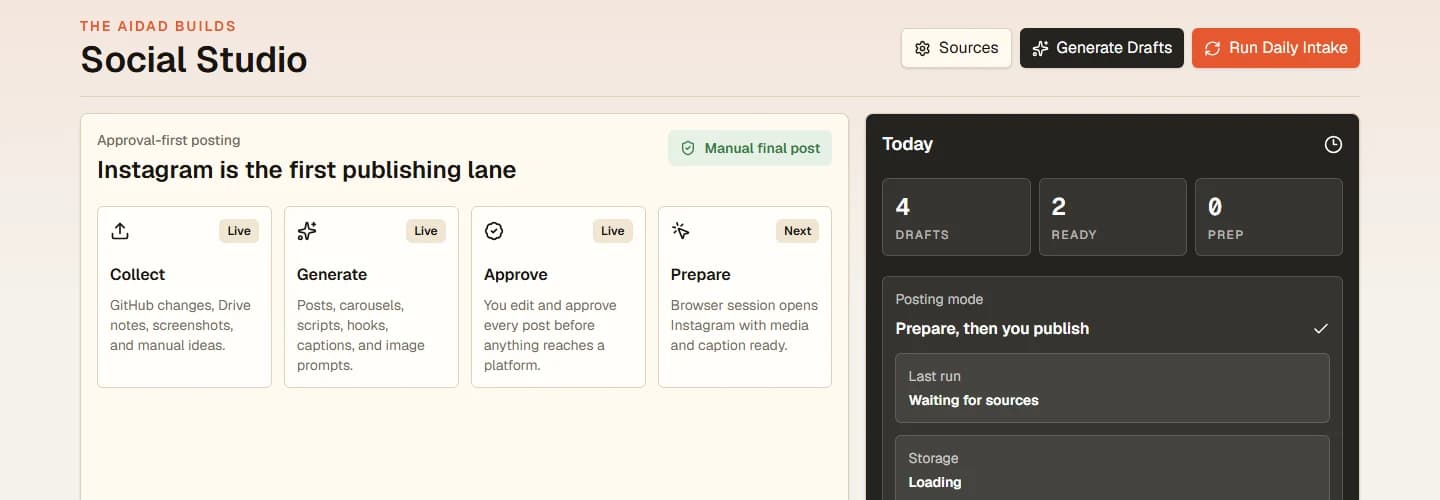Click the Posts, carousels, scripts description
Viewport: 1440px width, 500px height.
[x=361, y=335]
